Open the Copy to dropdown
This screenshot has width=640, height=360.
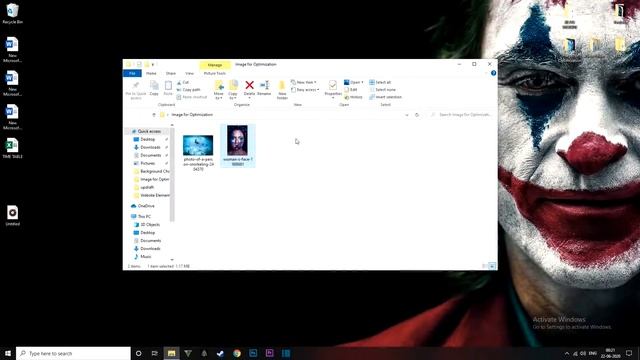pos(233,90)
